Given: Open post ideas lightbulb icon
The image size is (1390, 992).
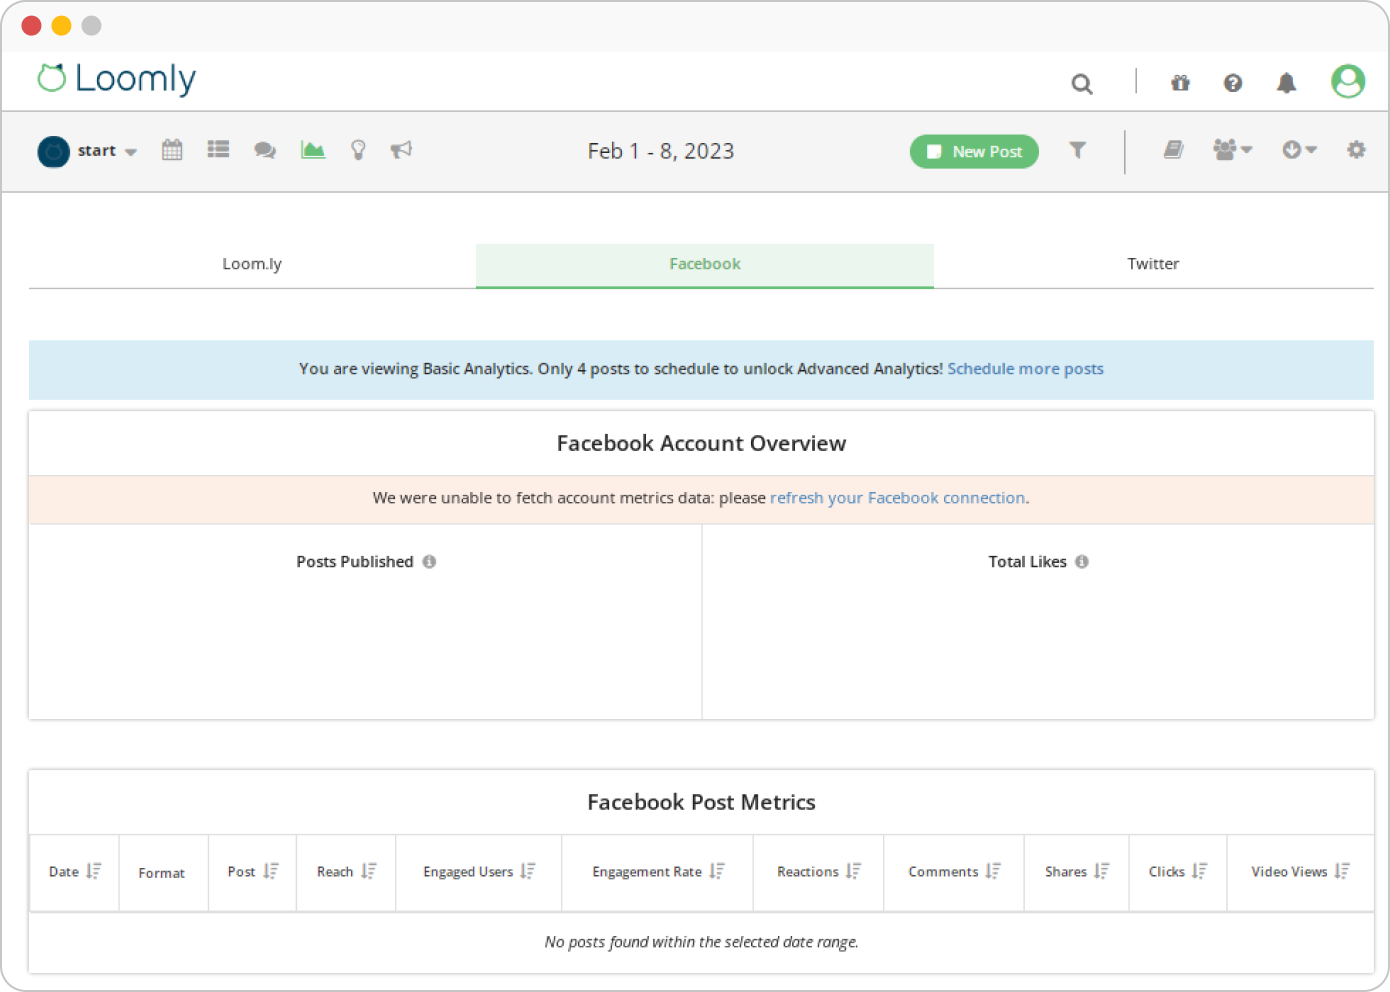Looking at the screenshot, I should click(x=358, y=150).
